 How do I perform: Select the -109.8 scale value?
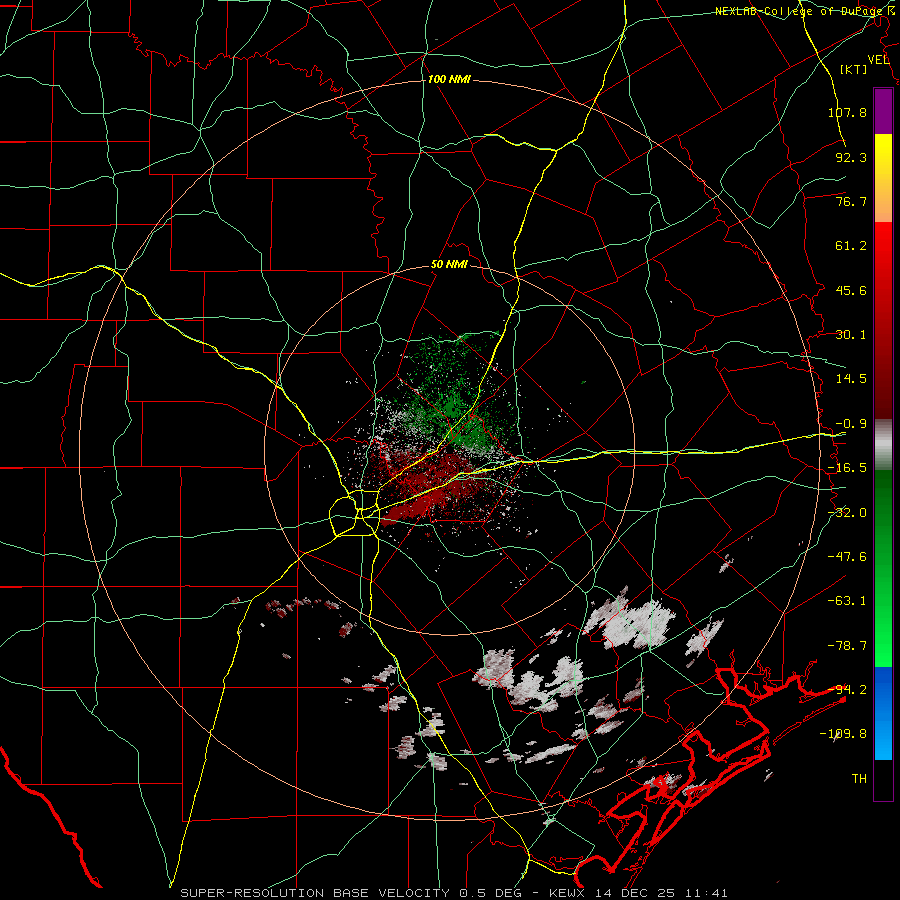coord(844,734)
